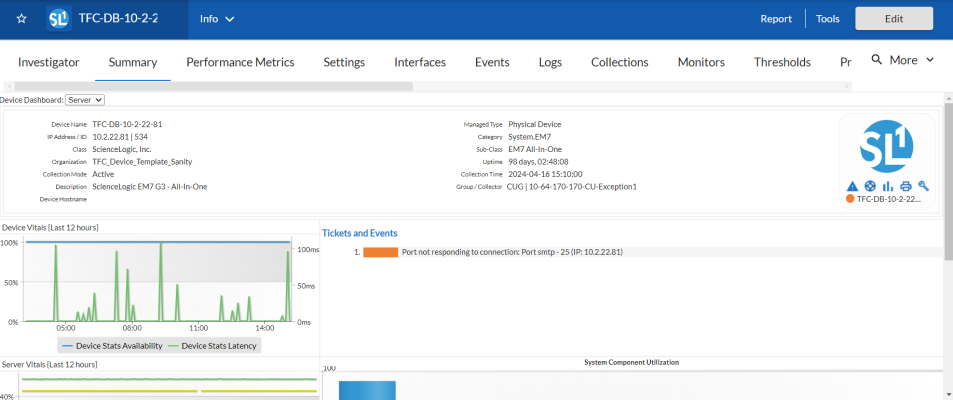Open the Interfaces tab
The height and width of the screenshot is (400, 953).
coord(420,62)
